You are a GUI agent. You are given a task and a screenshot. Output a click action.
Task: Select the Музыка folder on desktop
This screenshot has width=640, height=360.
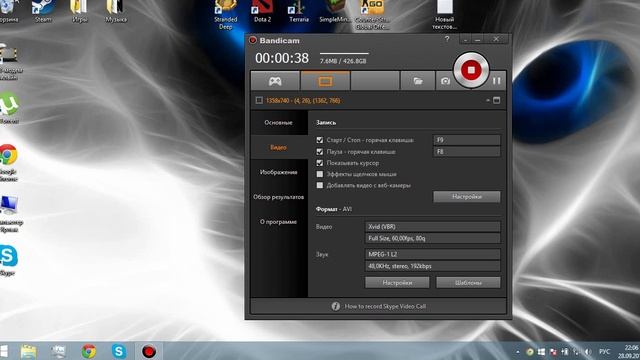(x=116, y=11)
